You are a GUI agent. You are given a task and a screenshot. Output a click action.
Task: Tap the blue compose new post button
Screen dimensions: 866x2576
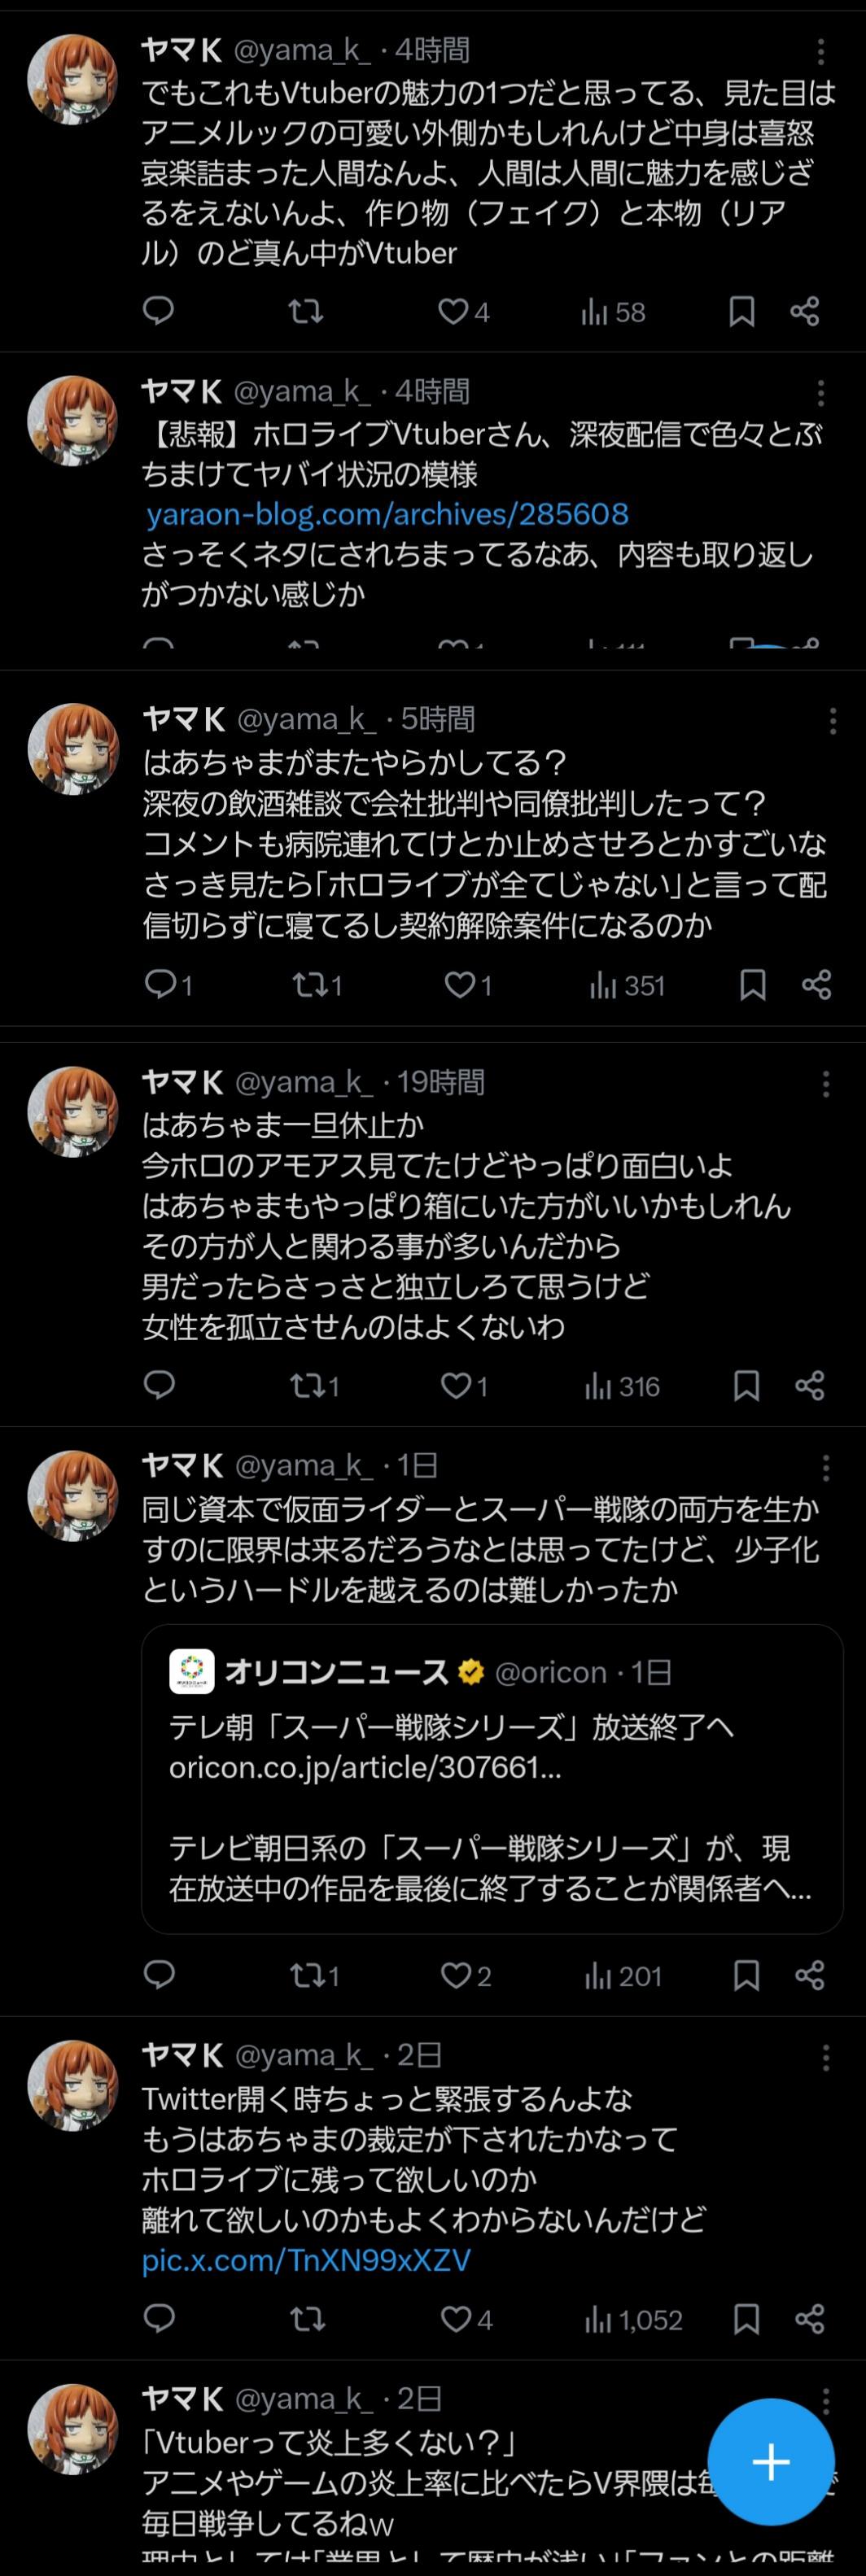pos(770,2461)
